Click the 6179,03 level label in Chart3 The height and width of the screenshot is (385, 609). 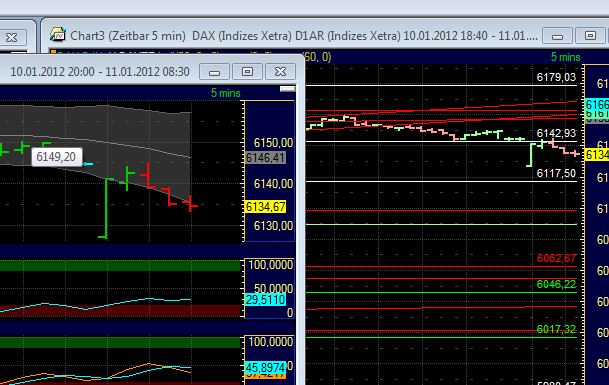(x=556, y=77)
